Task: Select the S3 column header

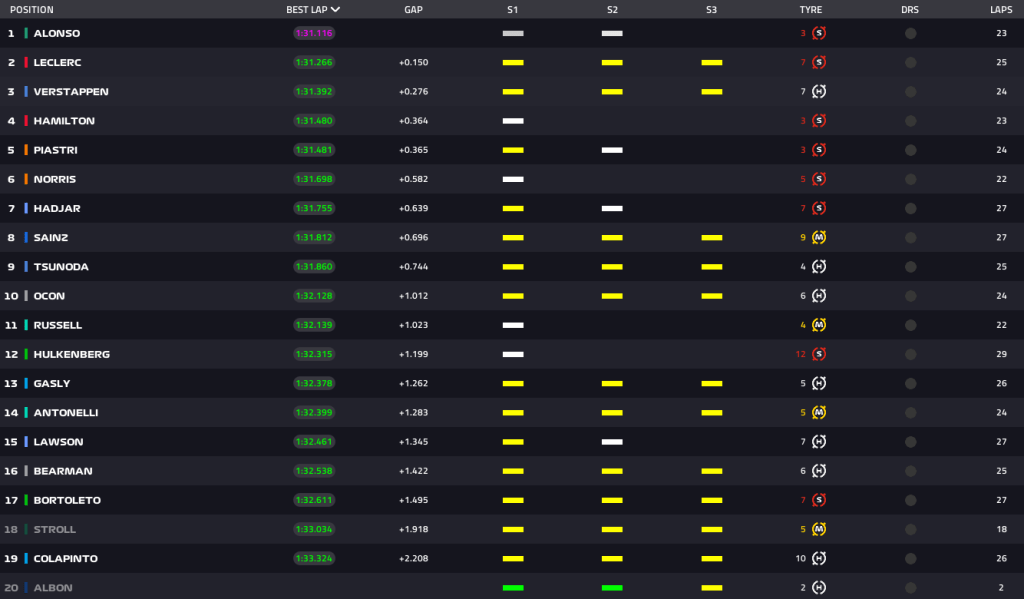Action: pos(711,10)
